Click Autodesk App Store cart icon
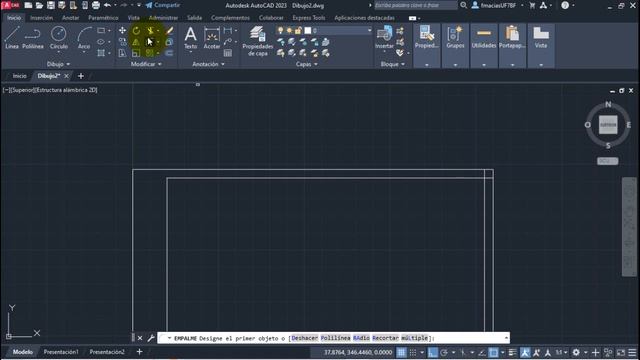640x360 pixels. [532, 5]
